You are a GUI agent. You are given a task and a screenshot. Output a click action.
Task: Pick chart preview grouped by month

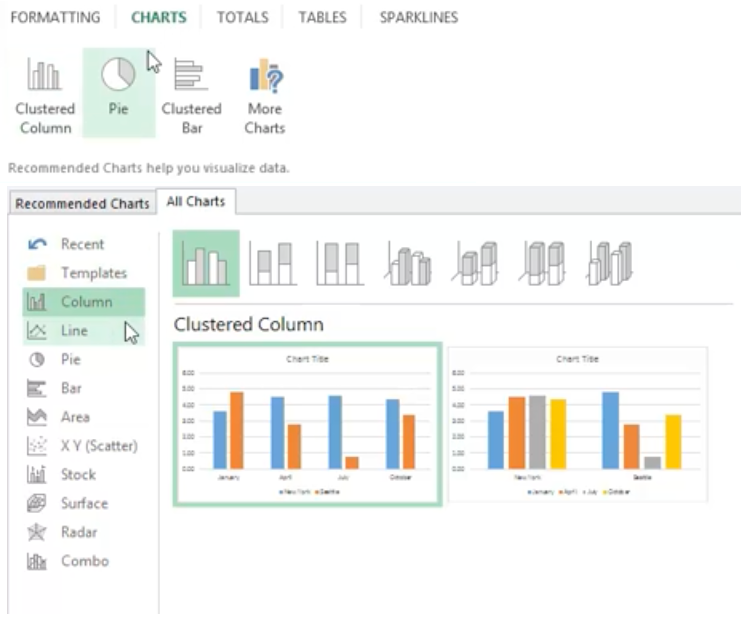308,425
